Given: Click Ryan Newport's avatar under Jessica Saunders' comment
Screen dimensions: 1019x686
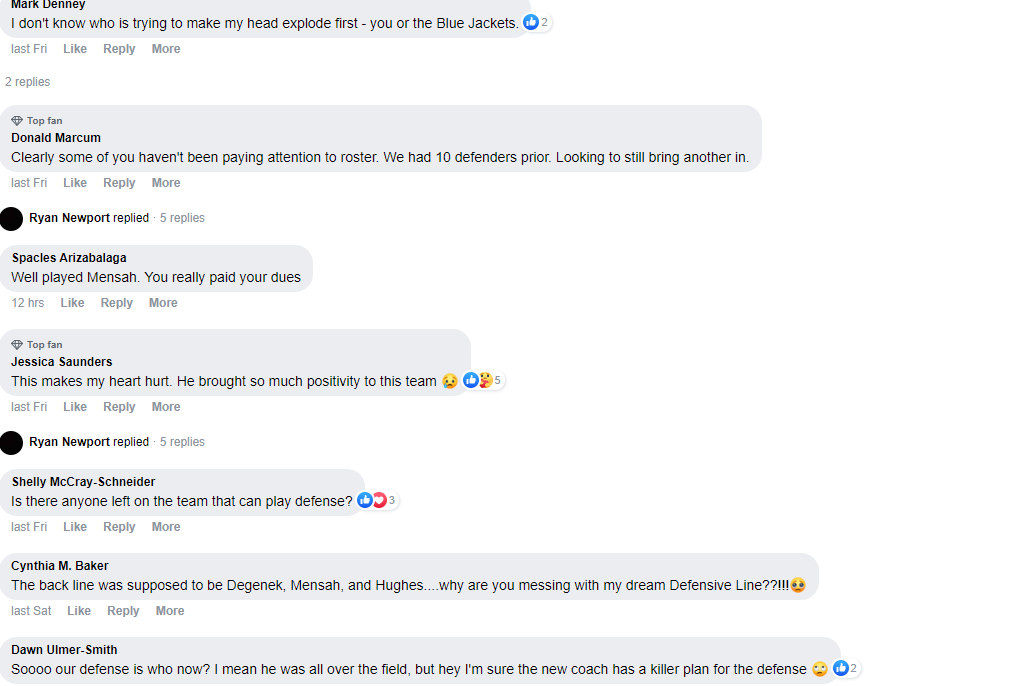Looking at the screenshot, I should 12,442.
